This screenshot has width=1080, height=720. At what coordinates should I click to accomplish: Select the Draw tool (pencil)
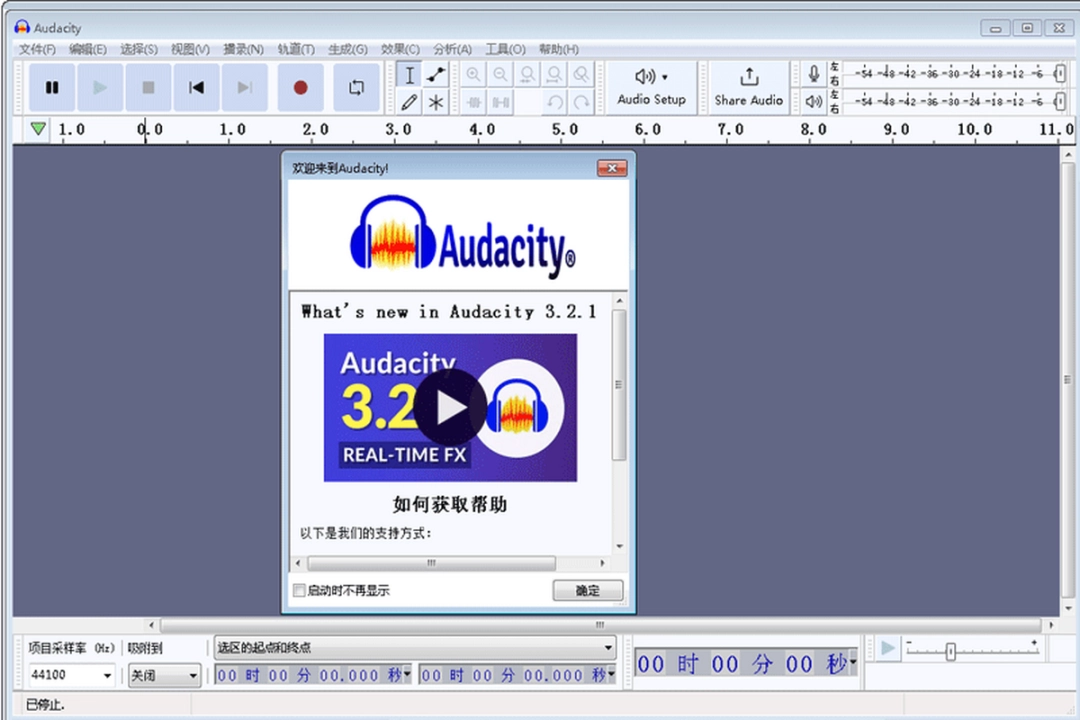(410, 101)
